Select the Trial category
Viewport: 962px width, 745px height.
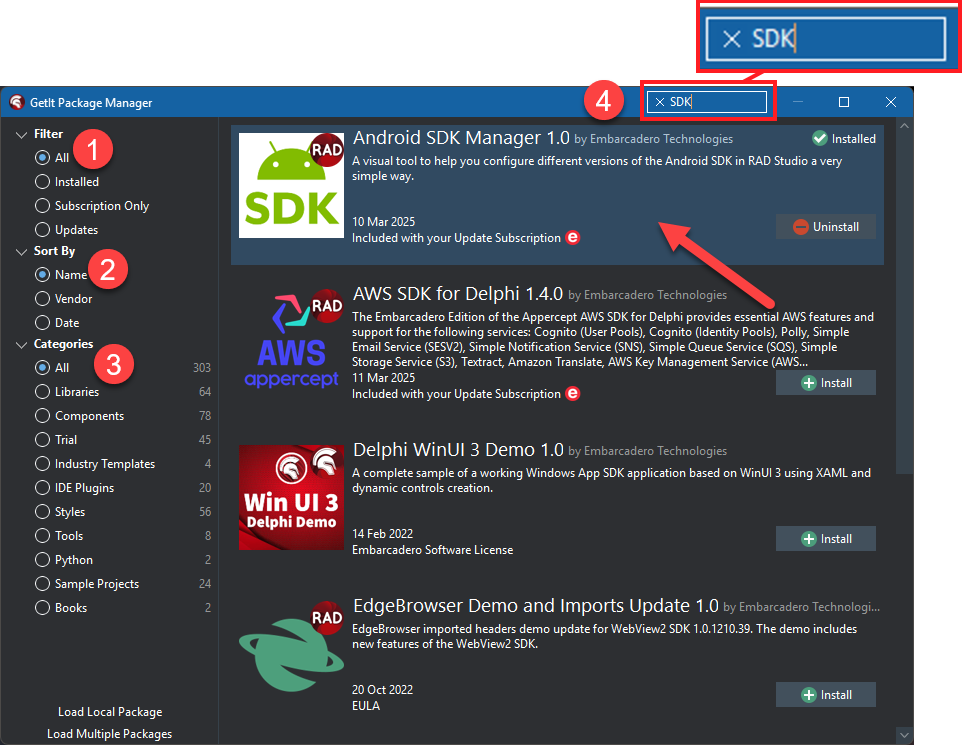click(x=56, y=439)
